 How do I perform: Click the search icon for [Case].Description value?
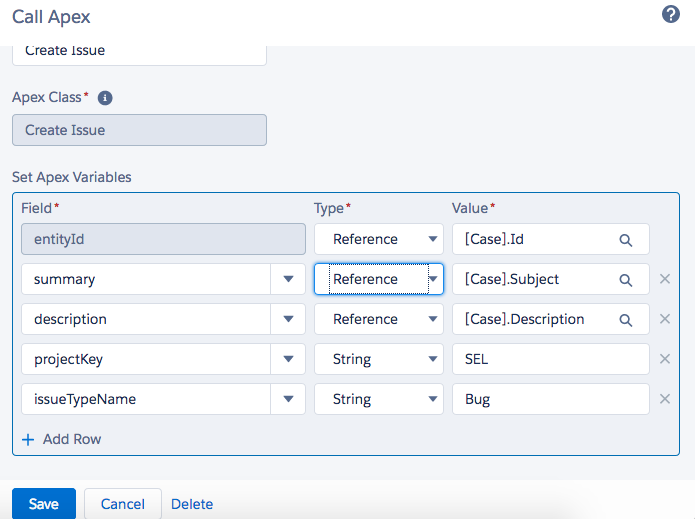pos(626,320)
